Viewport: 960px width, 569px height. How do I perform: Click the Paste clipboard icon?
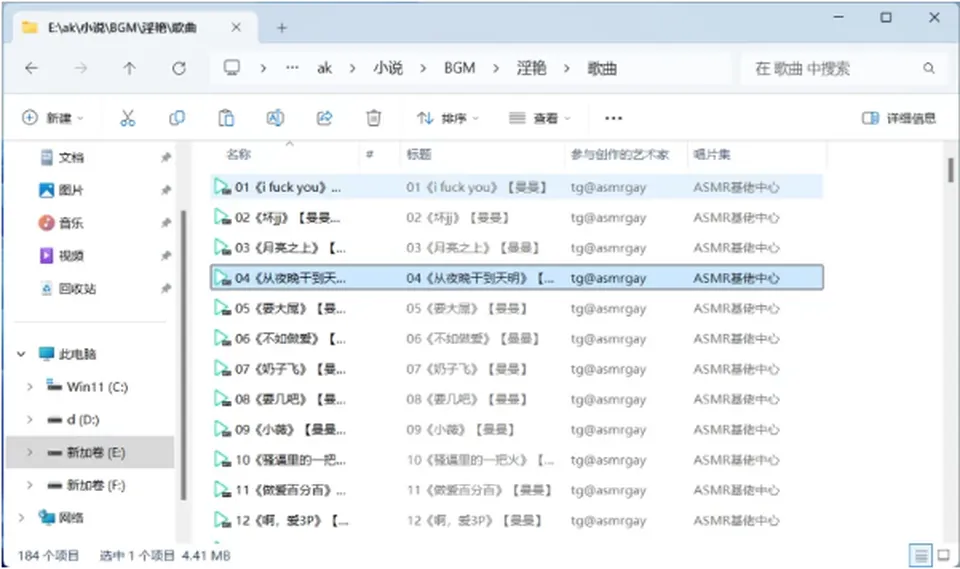click(226, 118)
